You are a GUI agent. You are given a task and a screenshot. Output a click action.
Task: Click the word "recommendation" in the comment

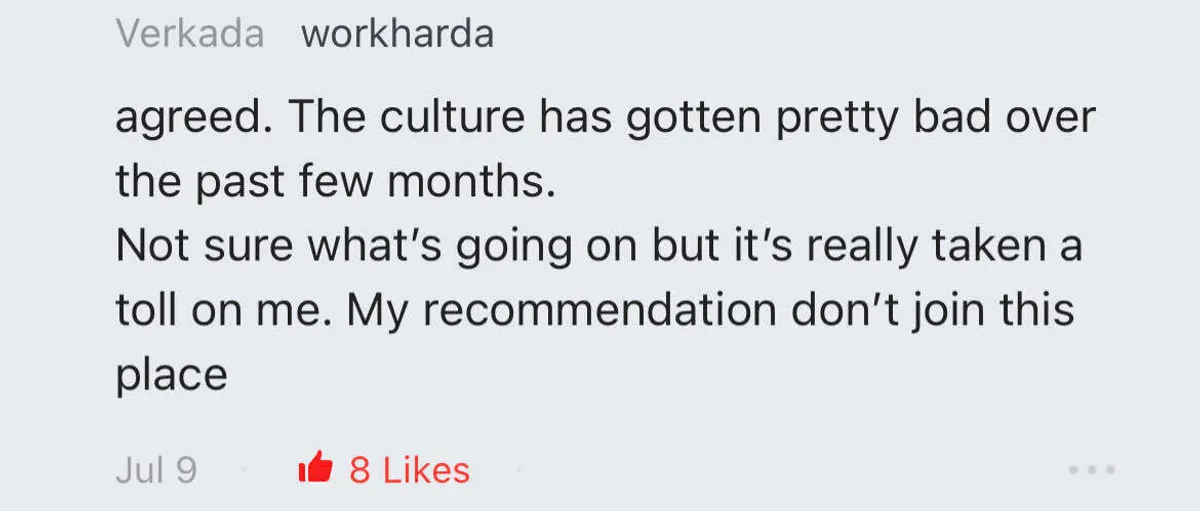597,310
